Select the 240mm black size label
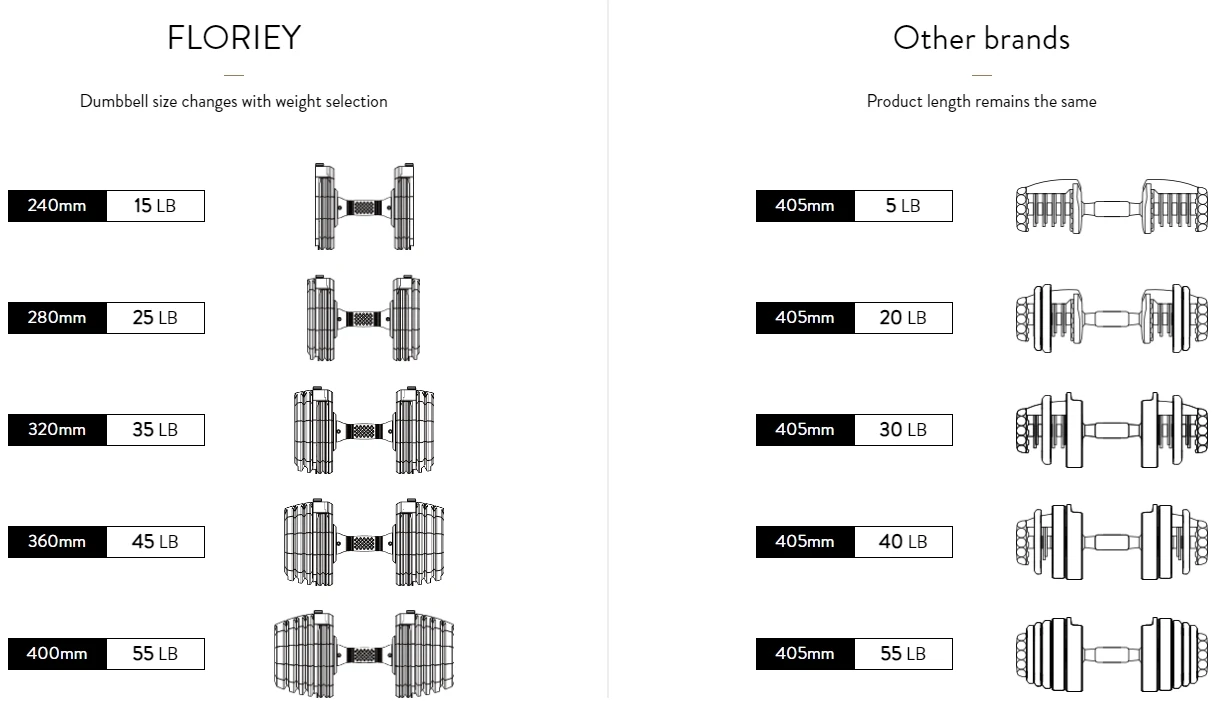Image resolution: width=1222 pixels, height=711 pixels. (57, 206)
